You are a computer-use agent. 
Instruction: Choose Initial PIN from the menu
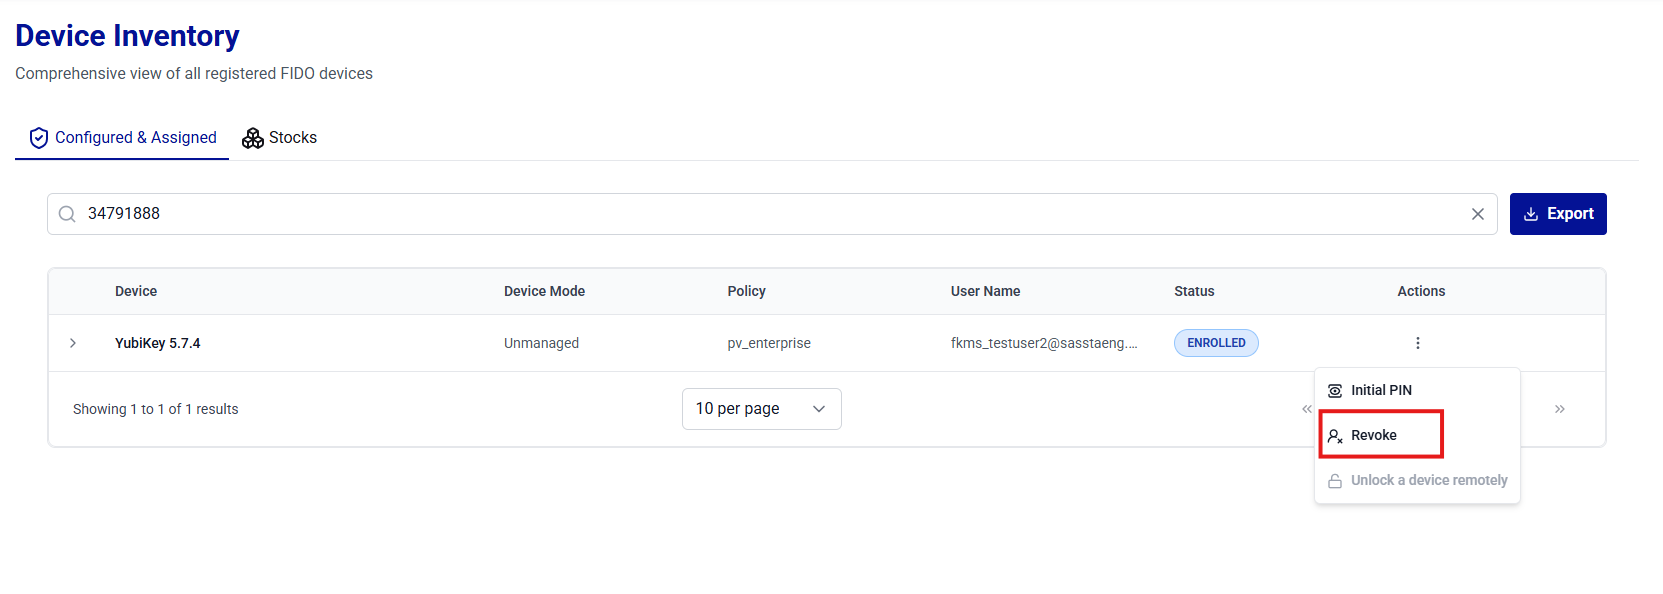click(x=1417, y=390)
